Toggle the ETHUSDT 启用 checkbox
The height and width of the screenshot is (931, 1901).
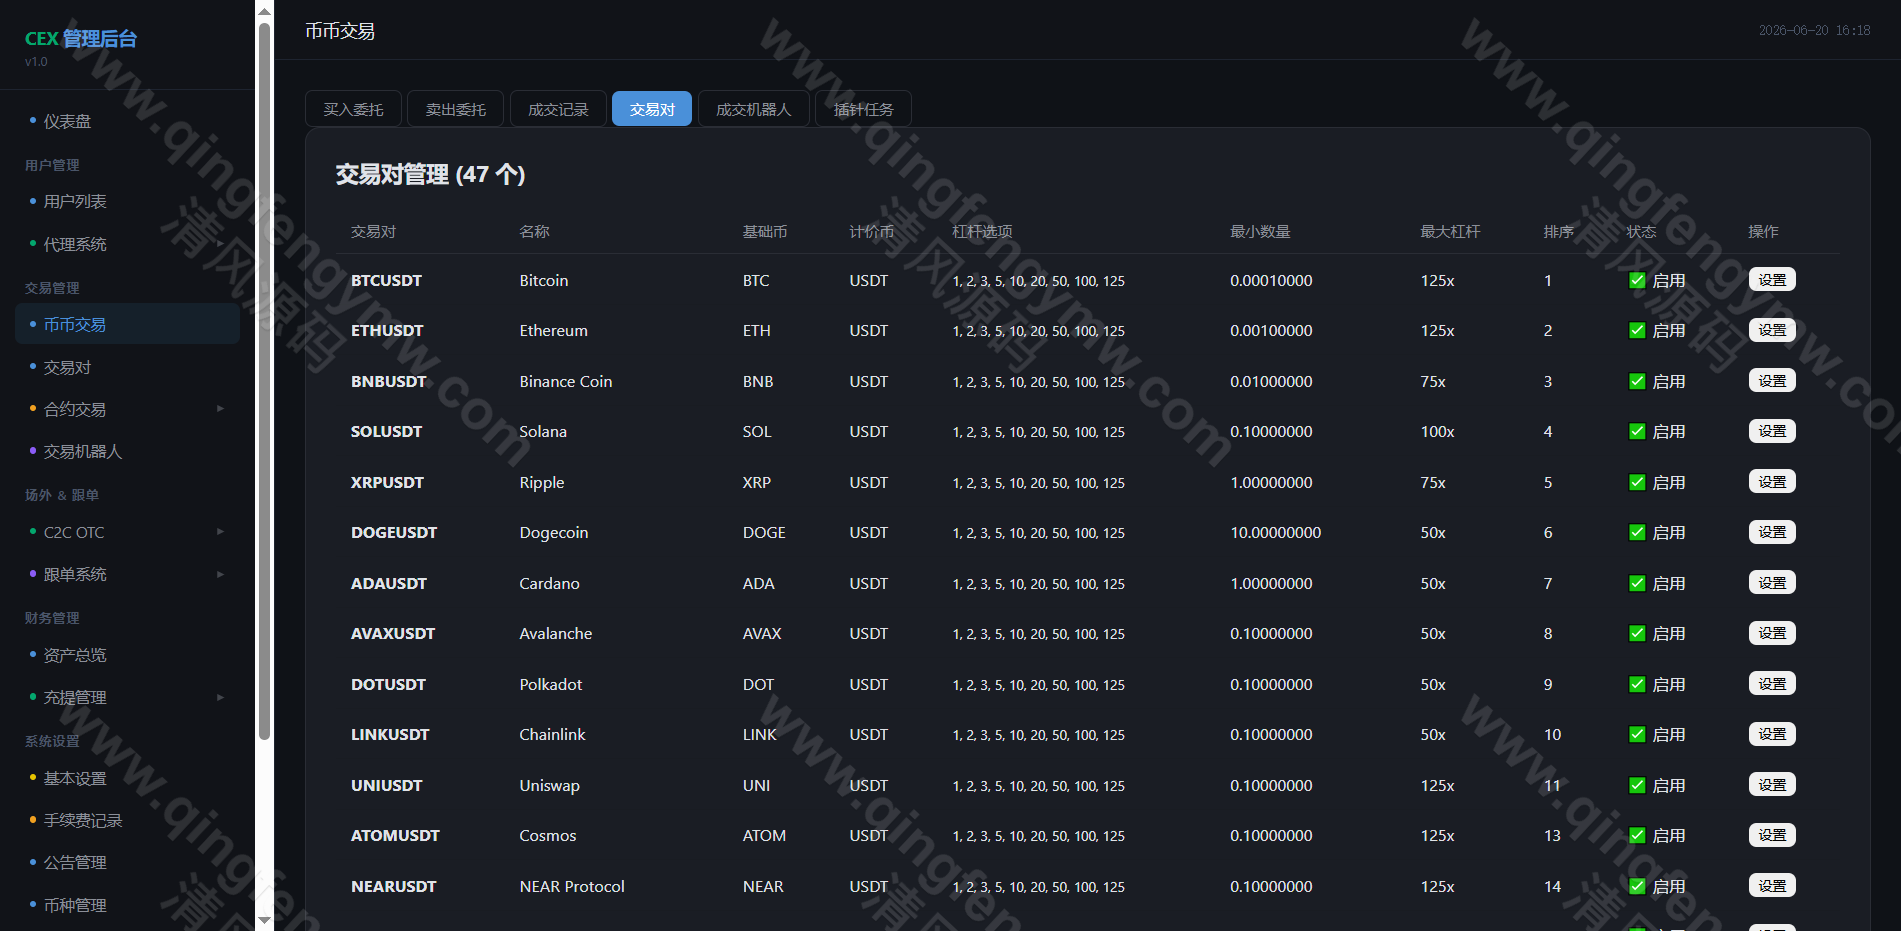tap(1637, 331)
